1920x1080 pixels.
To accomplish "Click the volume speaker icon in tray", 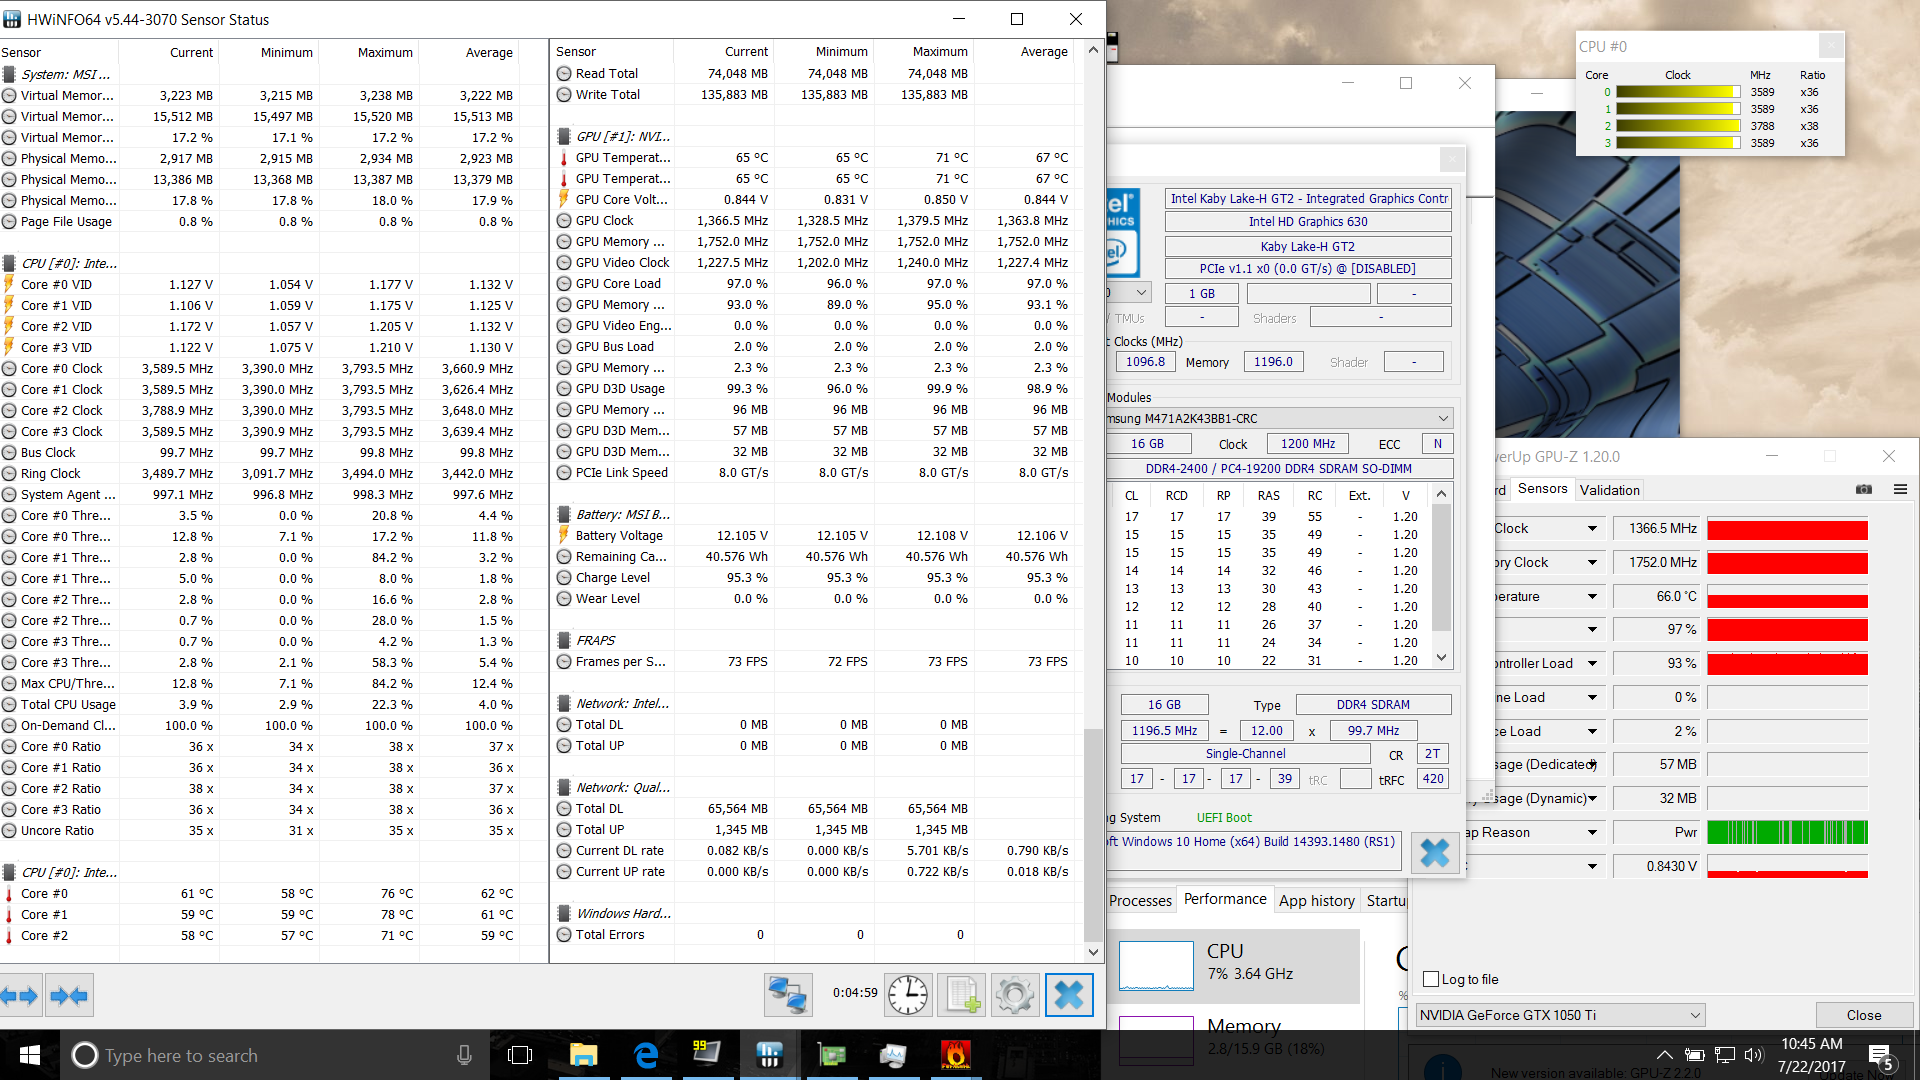I will click(1753, 1055).
